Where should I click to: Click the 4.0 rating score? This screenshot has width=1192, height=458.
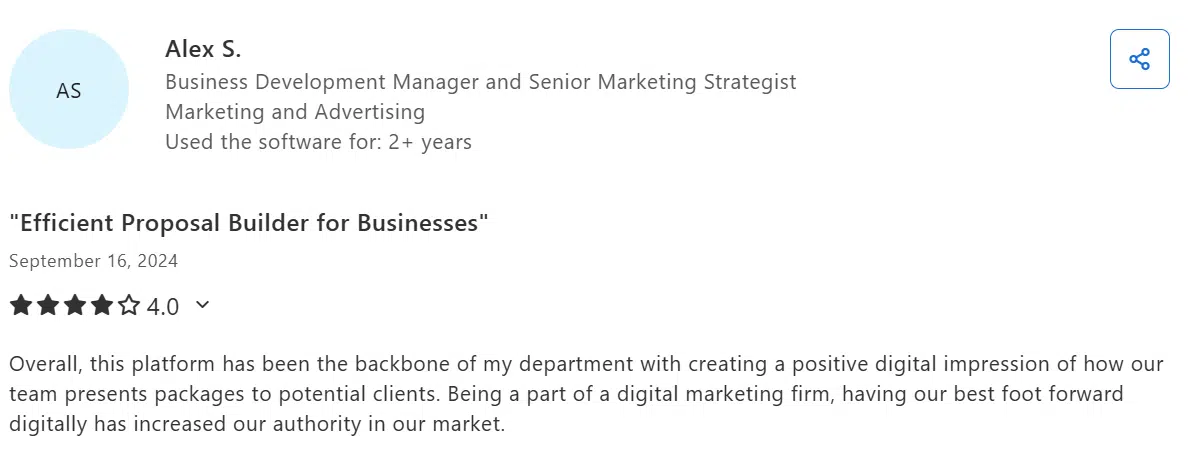click(x=163, y=306)
